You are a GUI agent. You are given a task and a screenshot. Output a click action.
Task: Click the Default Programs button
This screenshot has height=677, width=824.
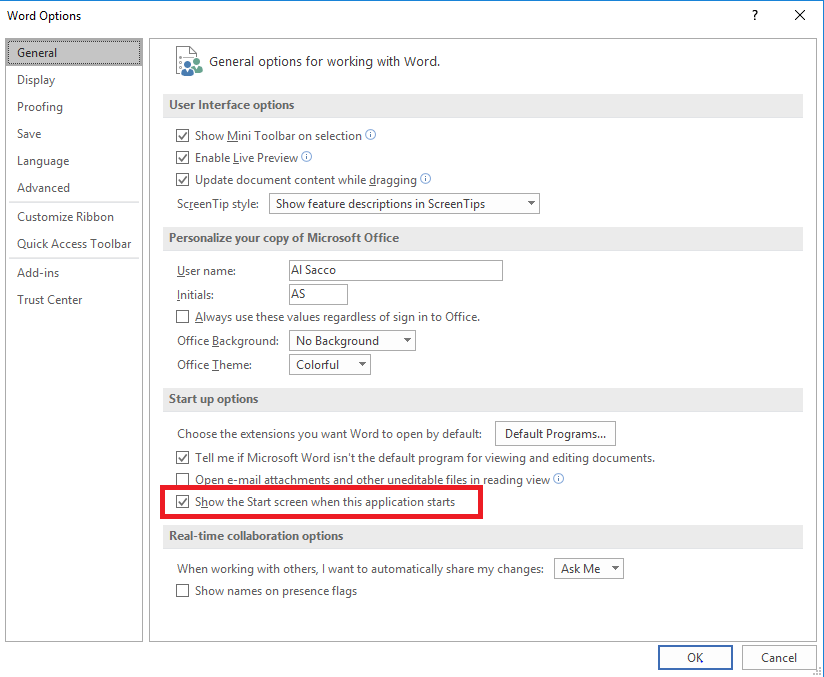click(555, 433)
